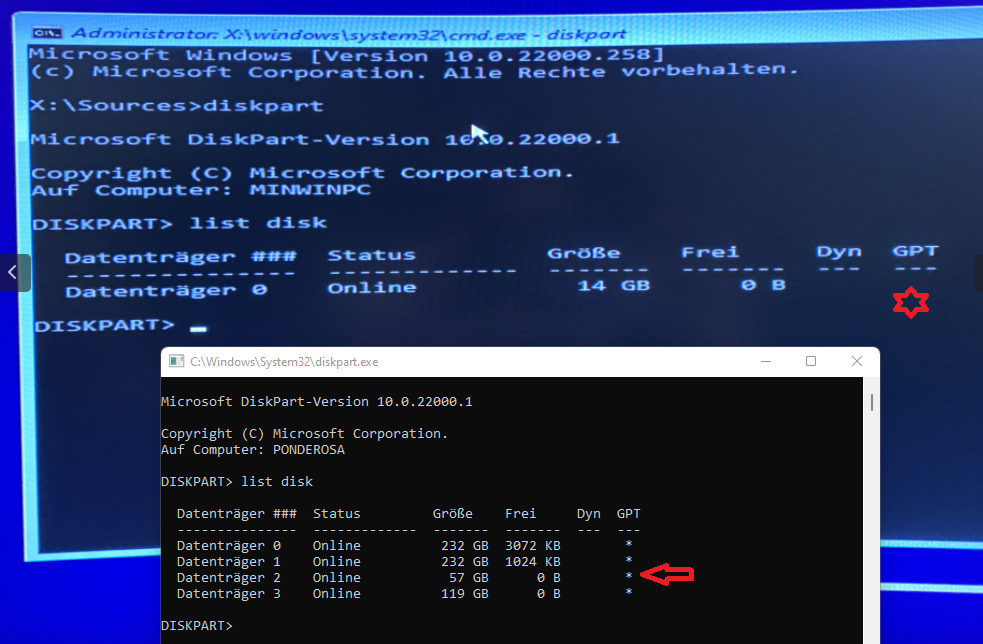Image resolution: width=983 pixels, height=644 pixels.
Task: Click the Online status in the cmd.exe window
Action: [x=372, y=287]
